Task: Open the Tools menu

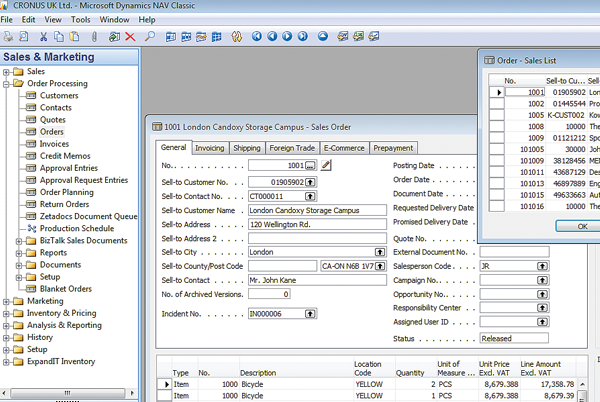Action: tap(81, 19)
